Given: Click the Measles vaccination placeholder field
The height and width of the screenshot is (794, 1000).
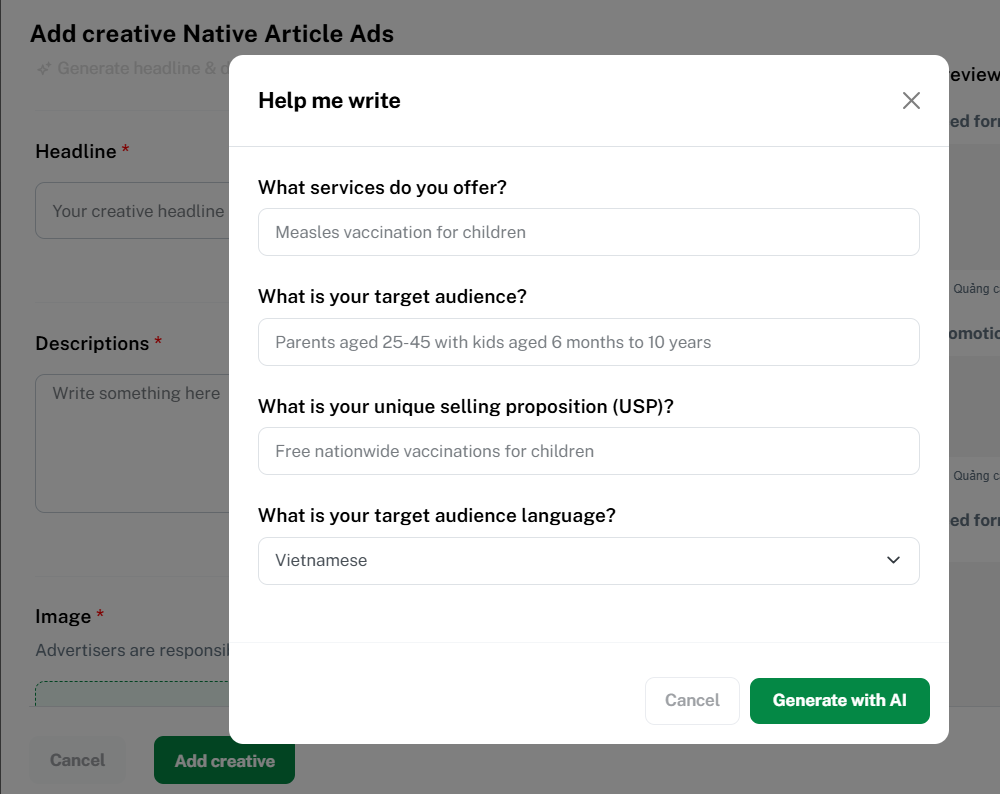Looking at the screenshot, I should [x=588, y=232].
